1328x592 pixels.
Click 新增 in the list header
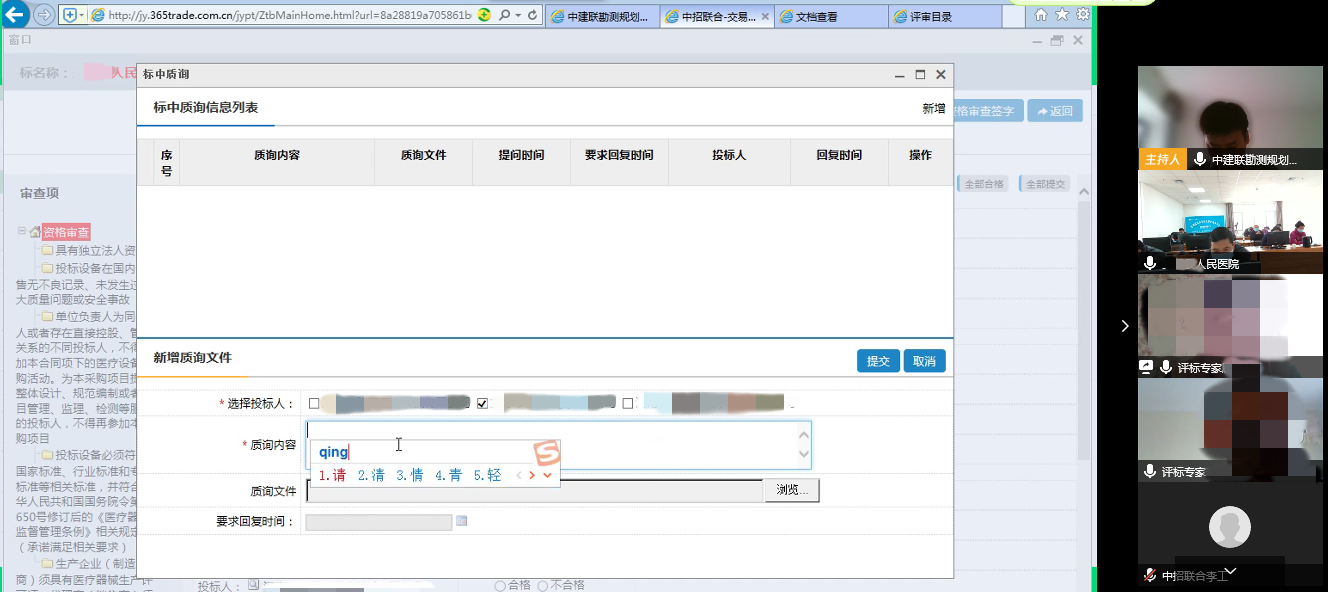click(933, 108)
